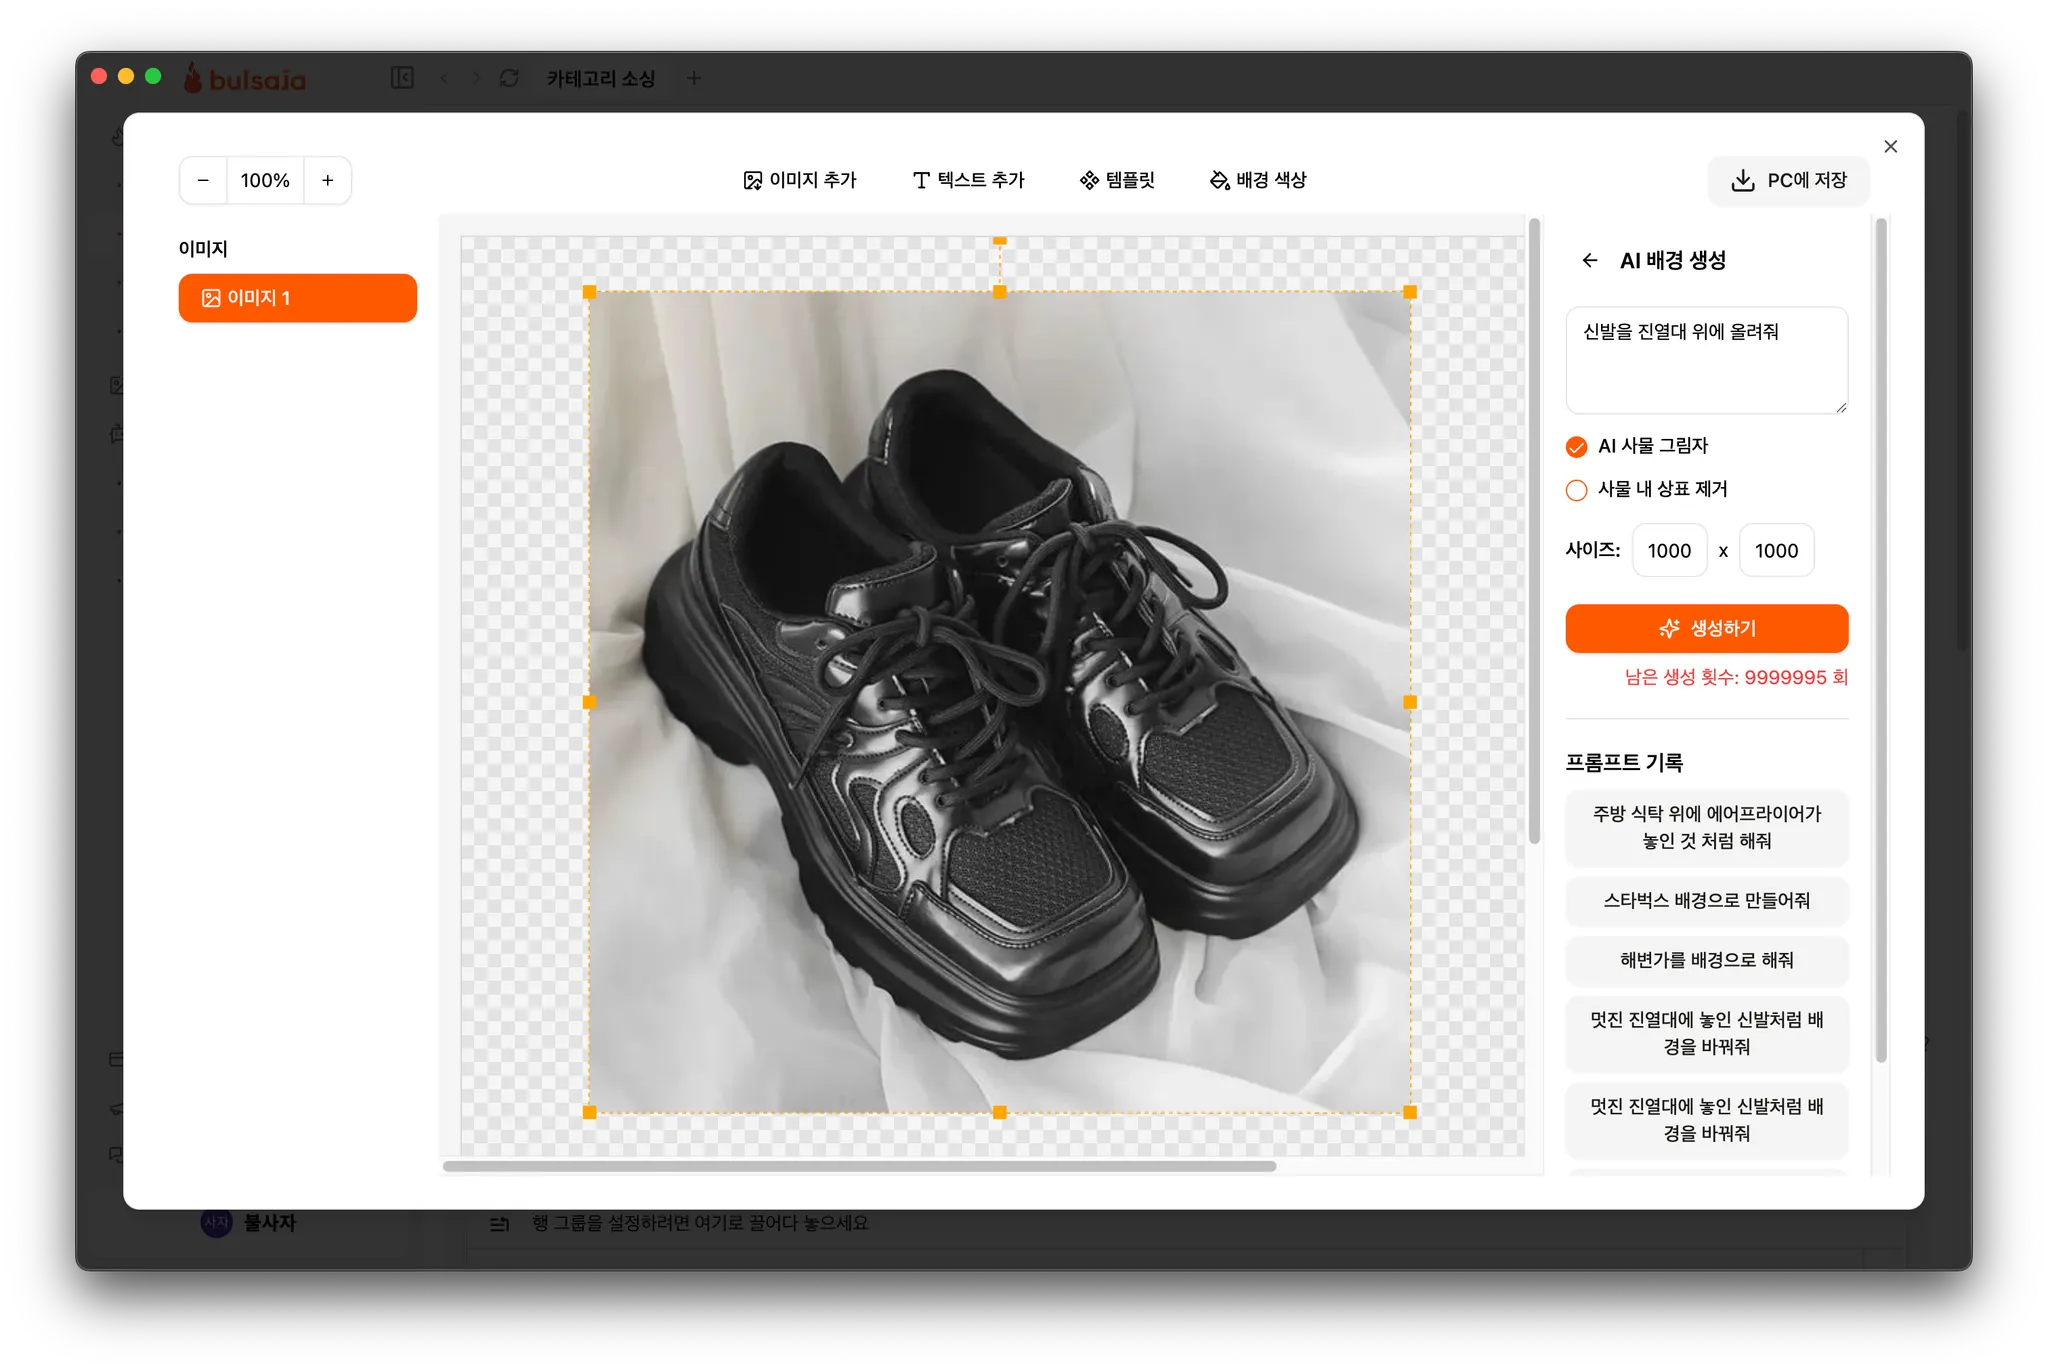Open the 템플릿 templates tool

pyautogui.click(x=1117, y=181)
